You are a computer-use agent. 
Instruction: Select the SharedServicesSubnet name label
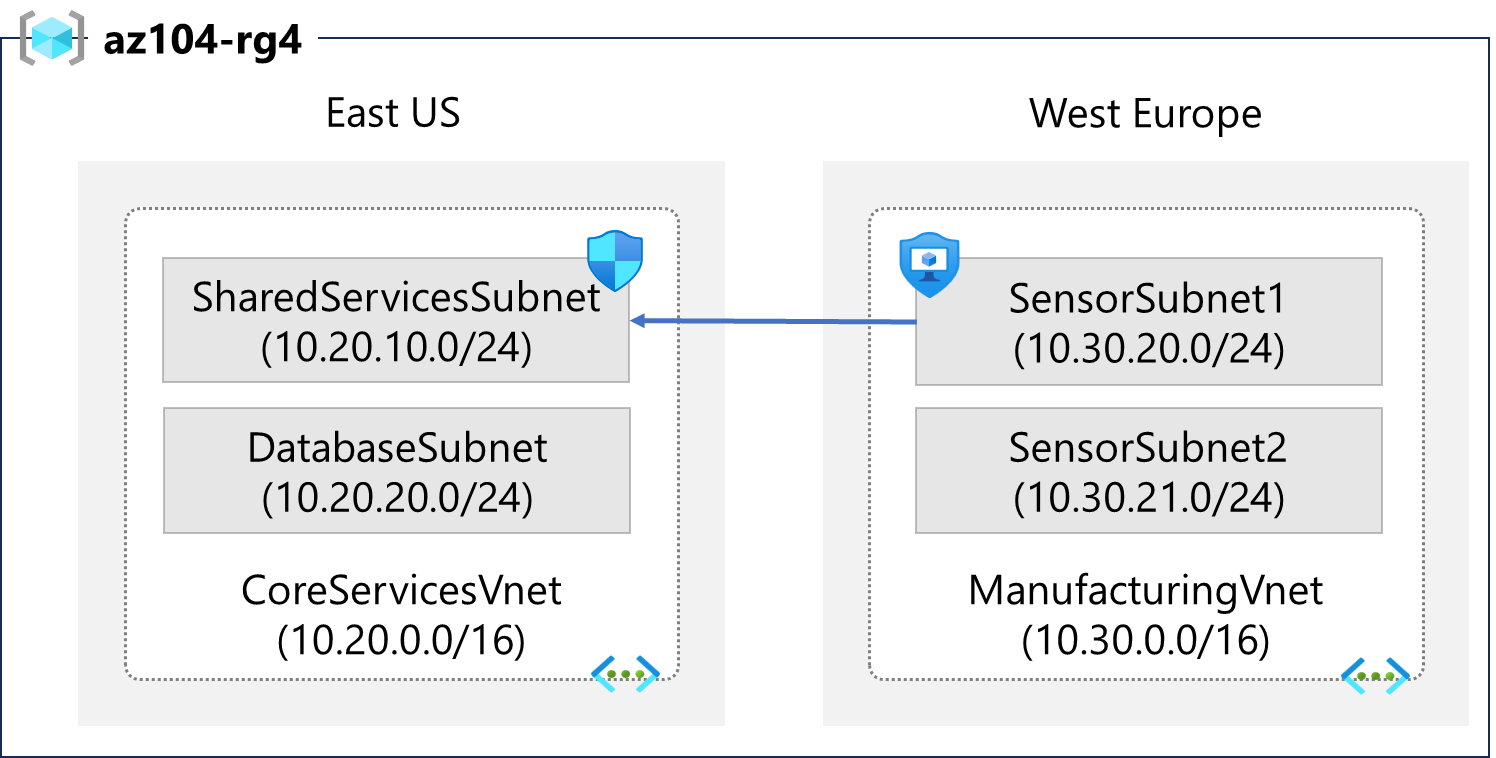pos(397,297)
